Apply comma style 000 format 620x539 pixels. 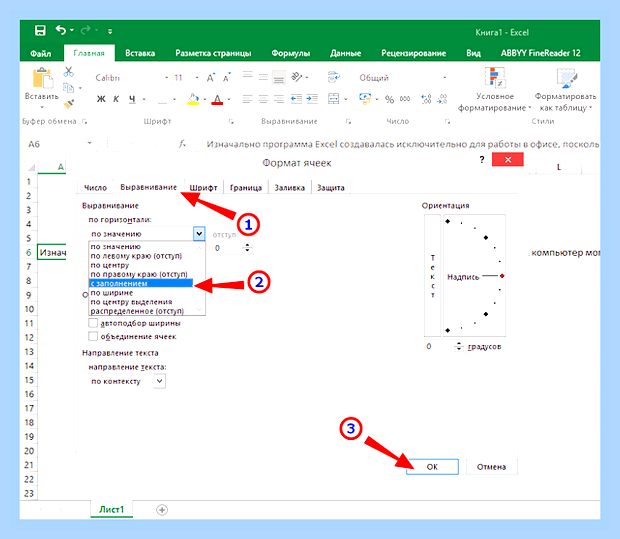[x=405, y=99]
